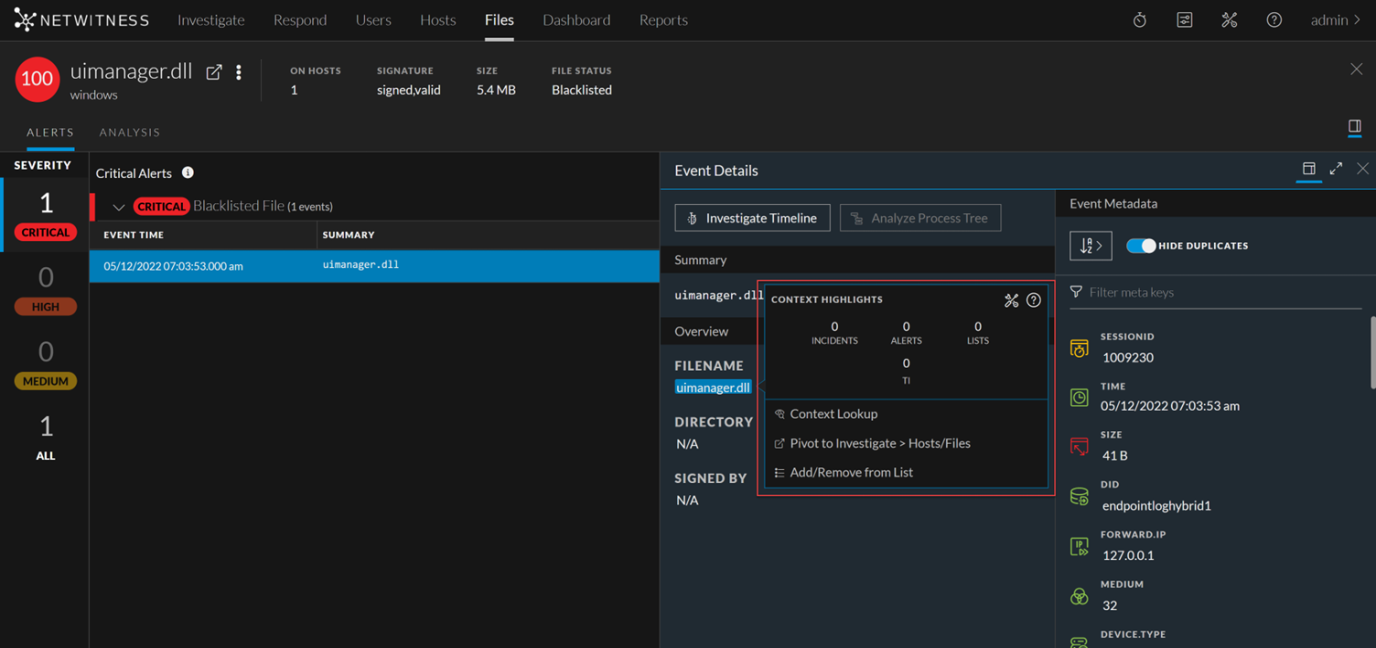This screenshot has height=648, width=1376.
Task: Click the admin tools icon in top bar
Action: point(1229,20)
